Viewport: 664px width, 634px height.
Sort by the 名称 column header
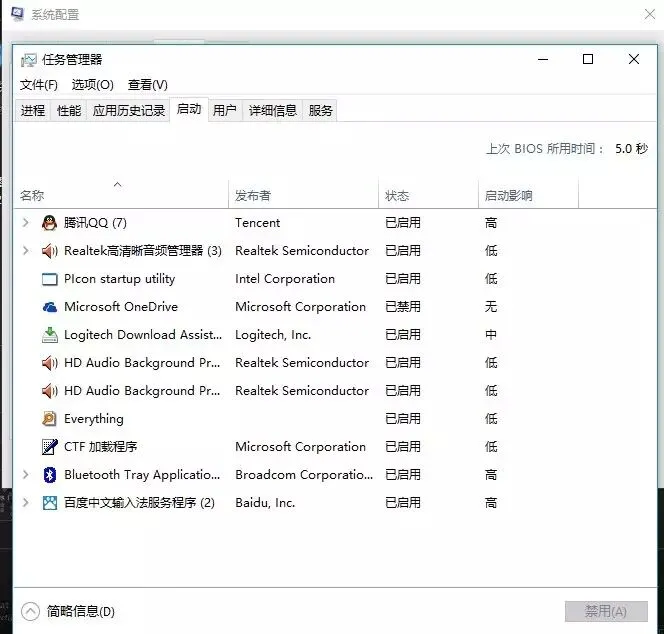point(121,195)
